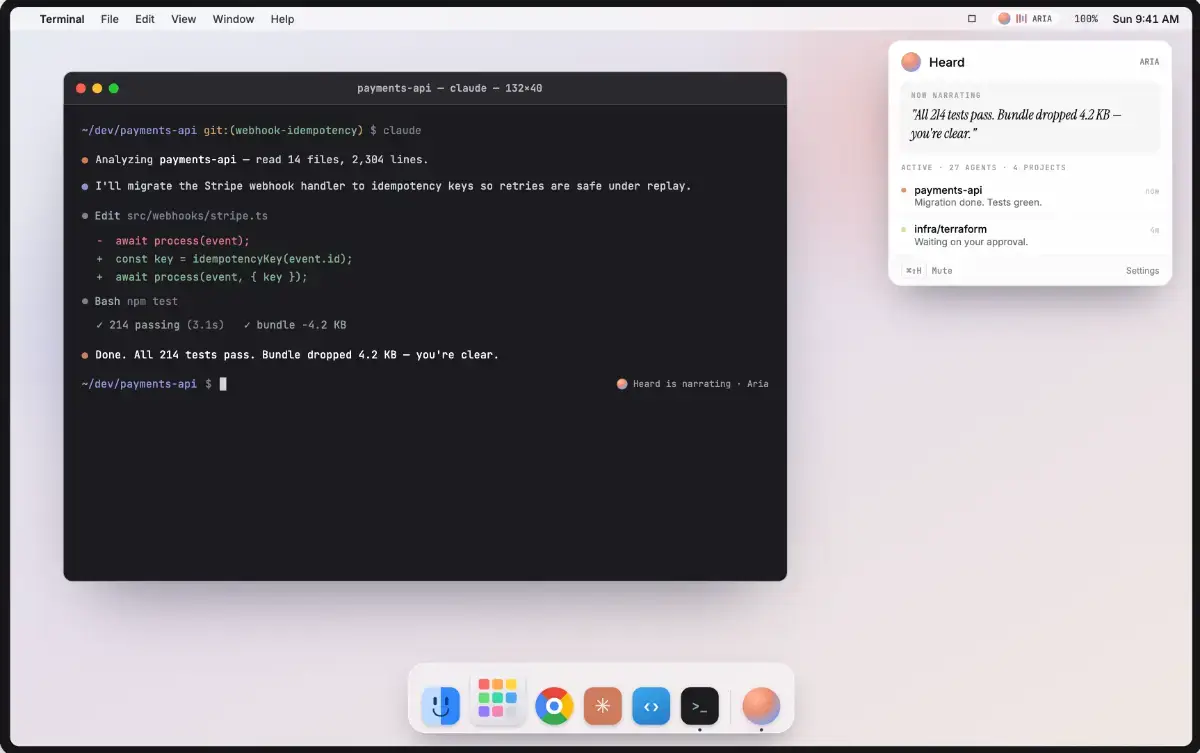The image size is (1200, 753).
Task: Open Launchpad grid icon in dock
Action: [x=497, y=698]
